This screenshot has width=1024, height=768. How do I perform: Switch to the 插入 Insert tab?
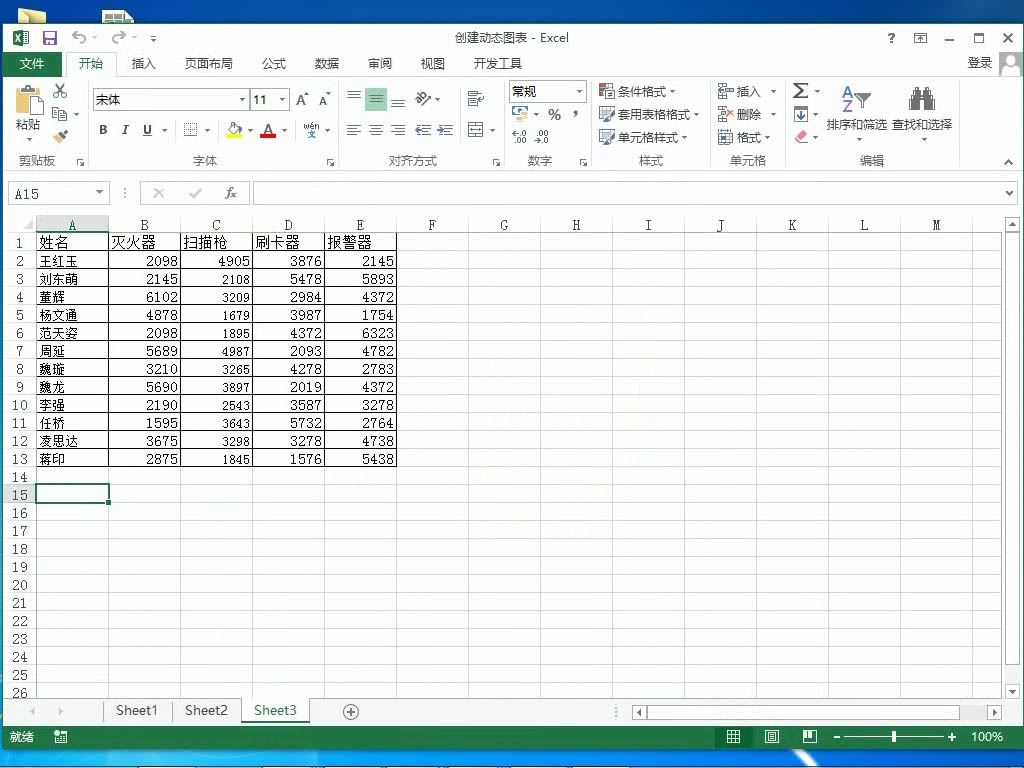point(143,63)
